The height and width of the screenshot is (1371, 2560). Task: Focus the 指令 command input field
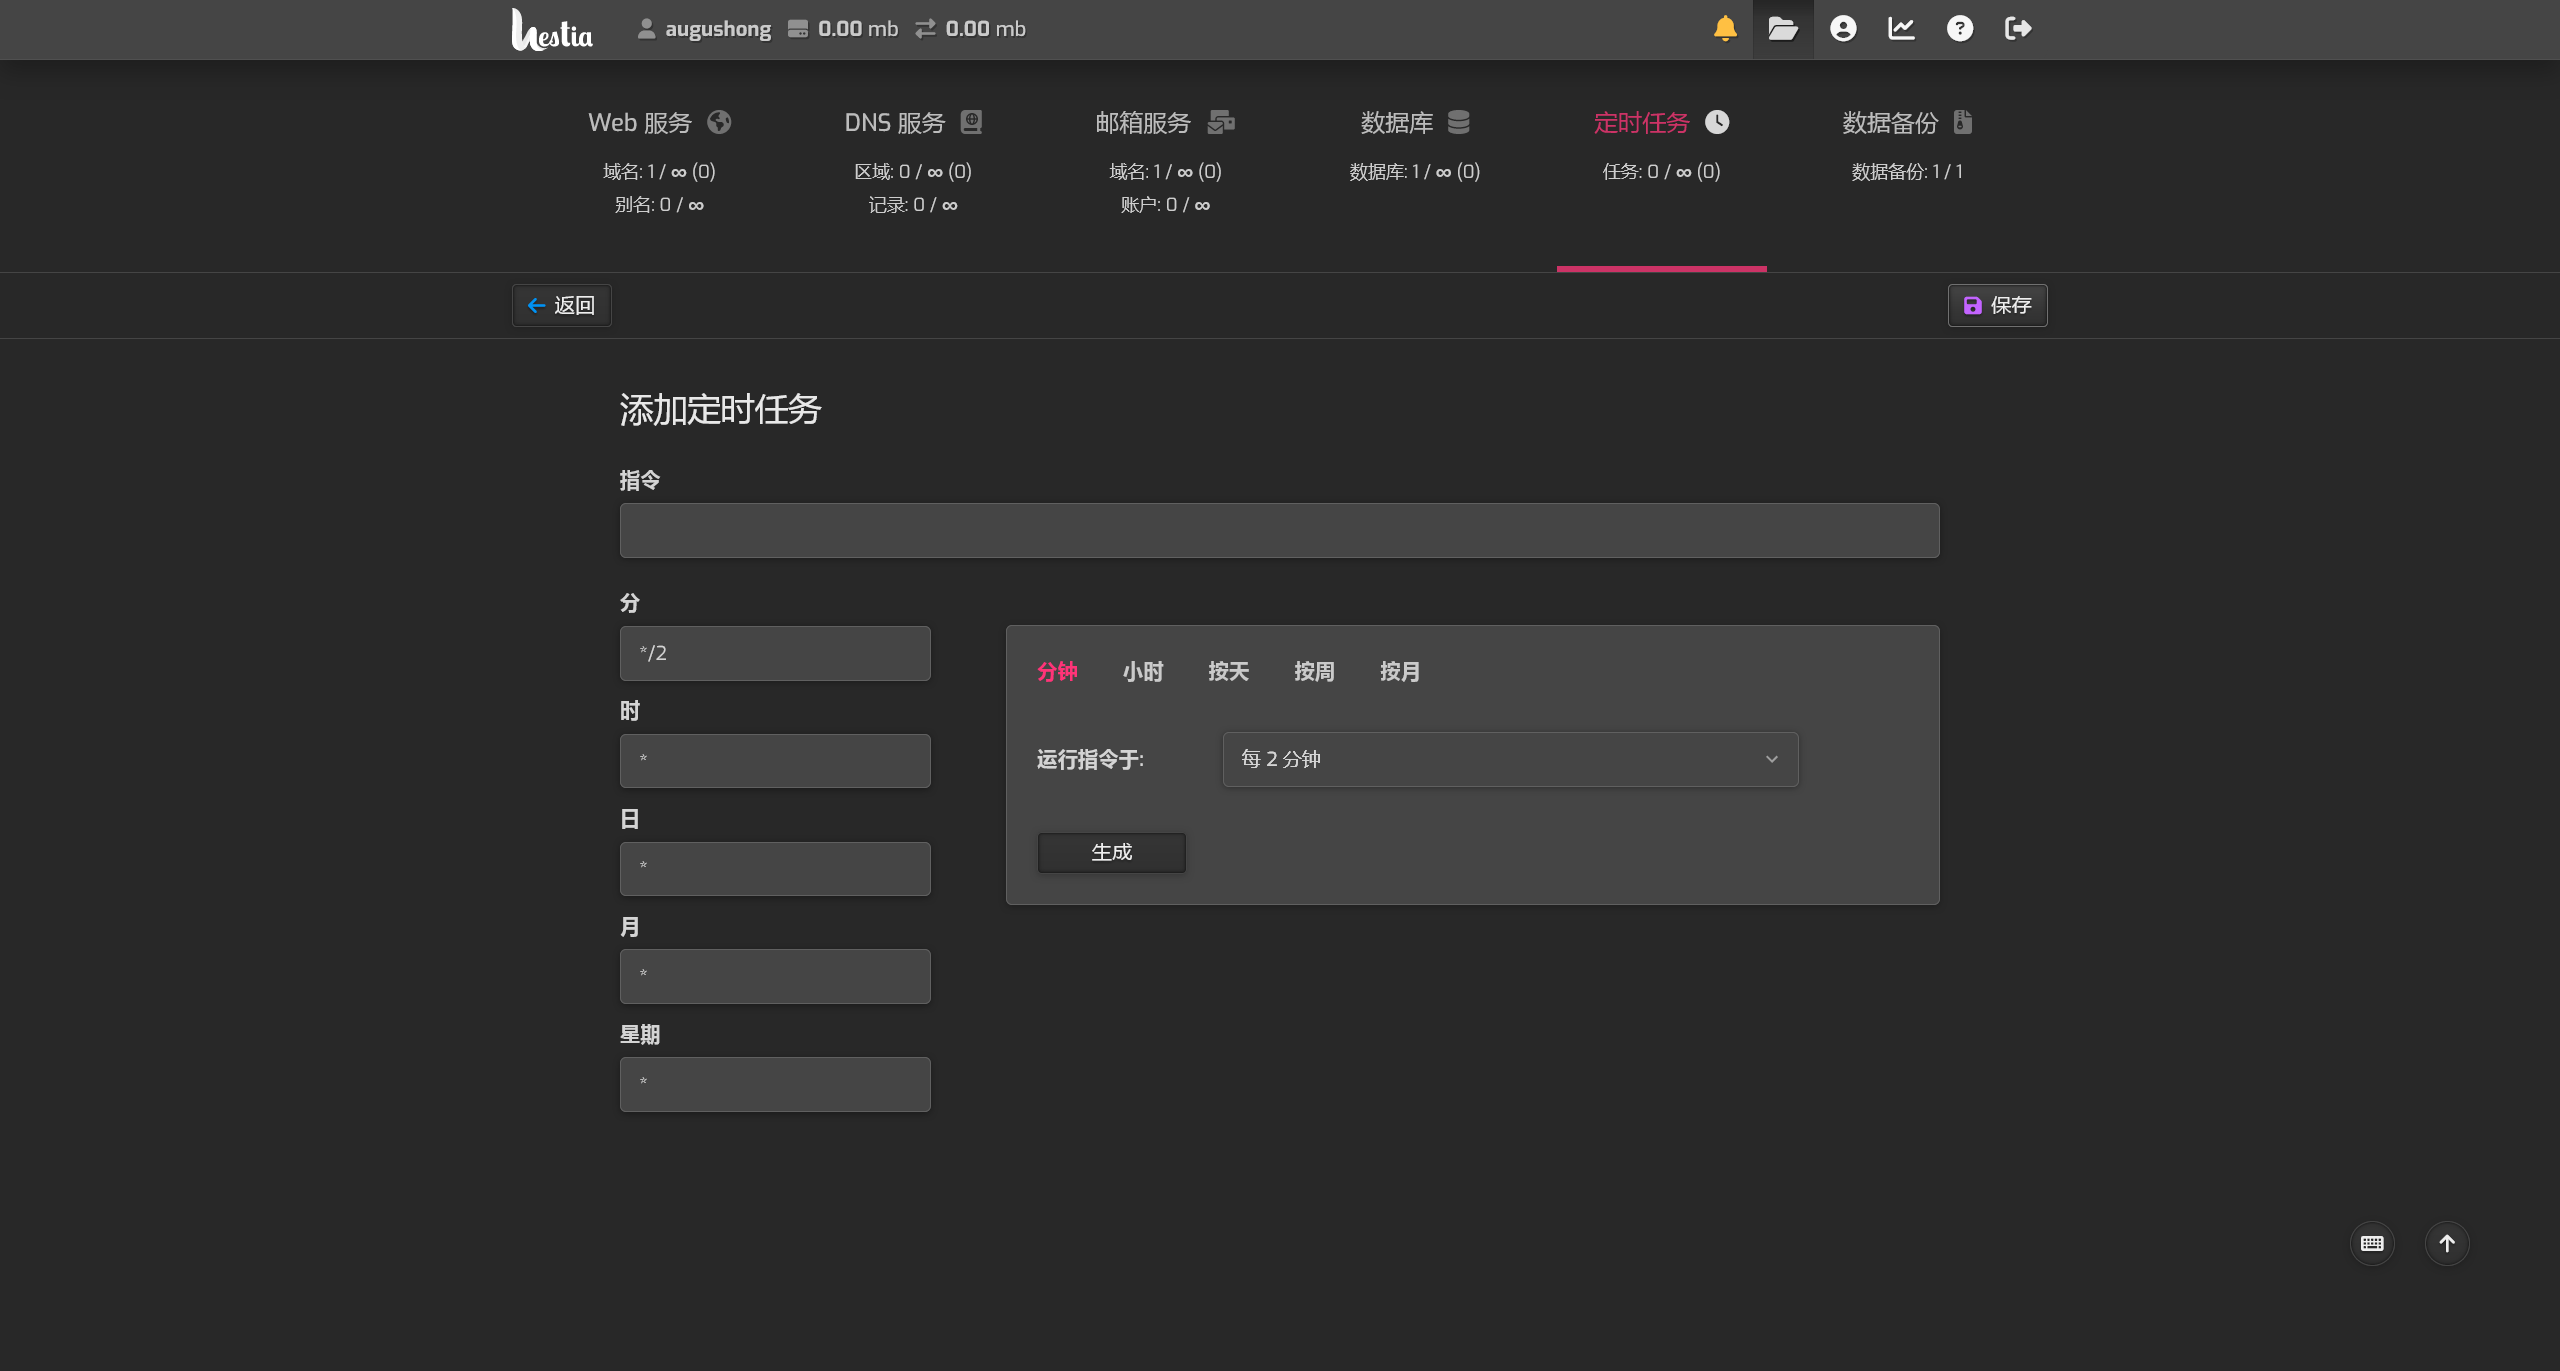[x=1279, y=530]
